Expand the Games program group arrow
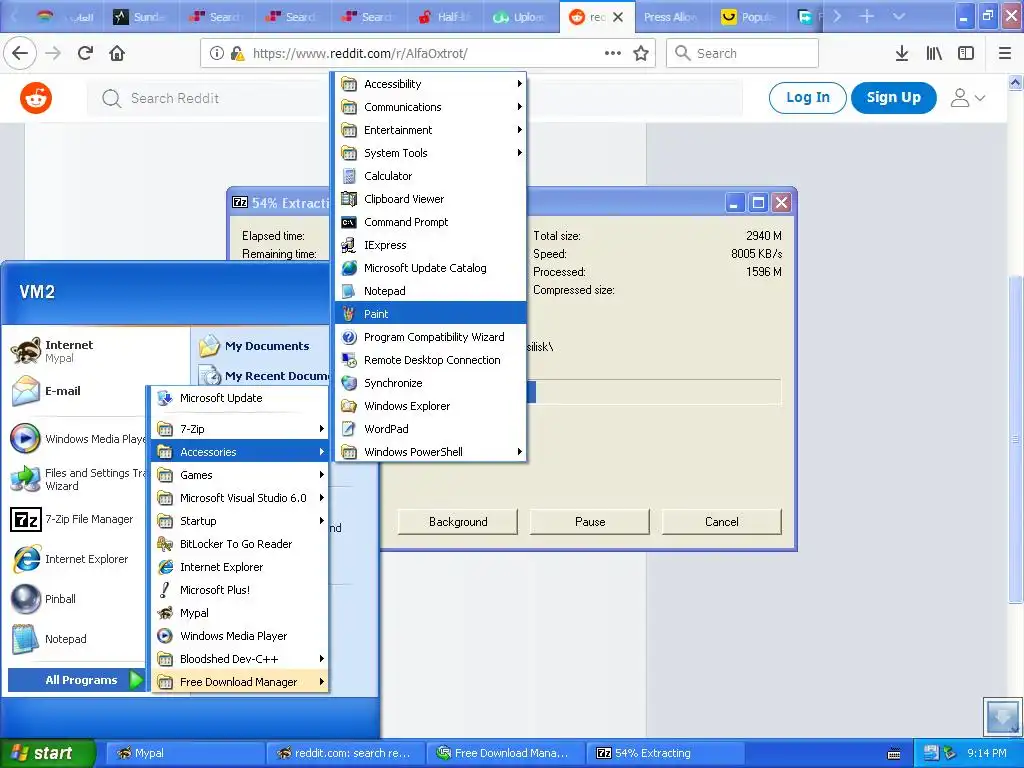 click(x=321, y=475)
